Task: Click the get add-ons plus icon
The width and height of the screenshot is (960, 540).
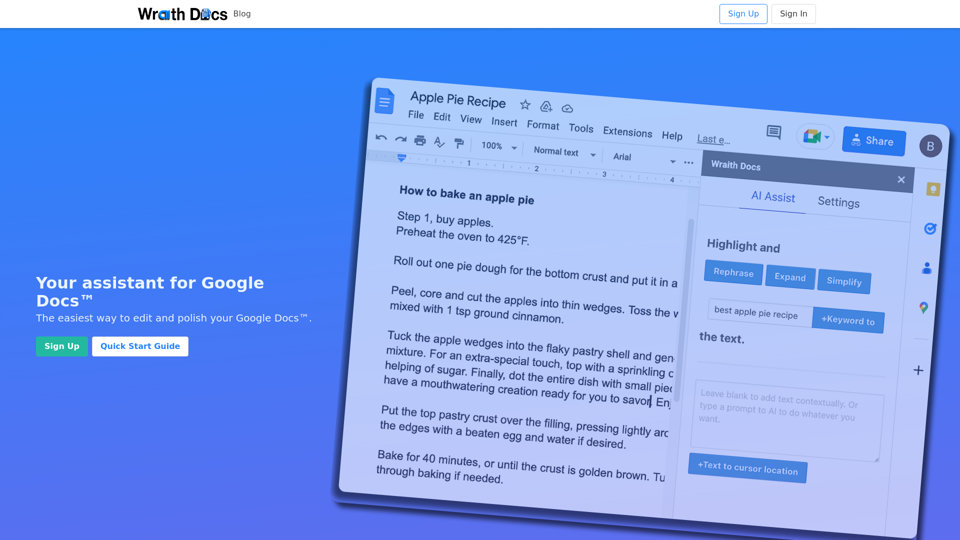Action: 918,370
